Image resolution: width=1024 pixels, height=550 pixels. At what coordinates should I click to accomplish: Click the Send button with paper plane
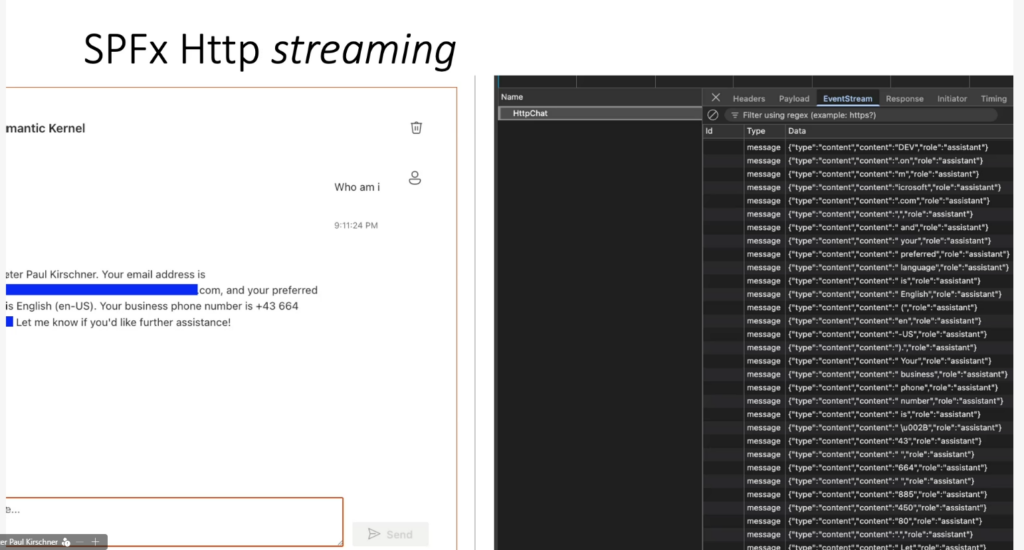[x=391, y=534]
